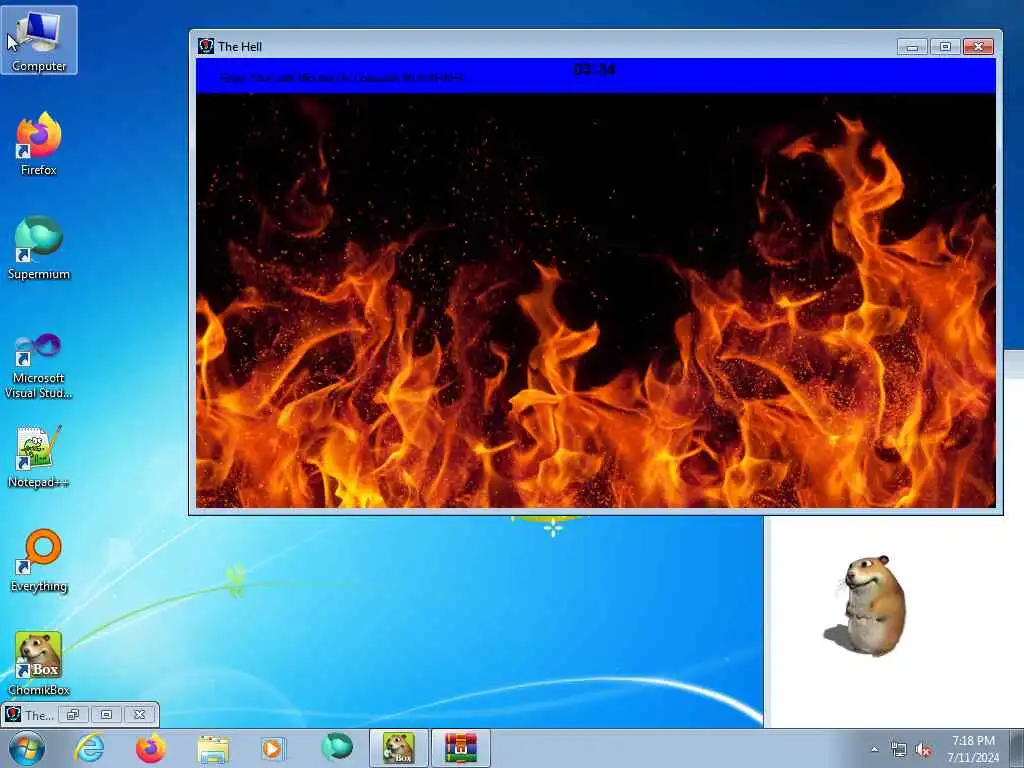Click the Show desktop strip
Screen dimensions: 1024x768
pos(1018,748)
